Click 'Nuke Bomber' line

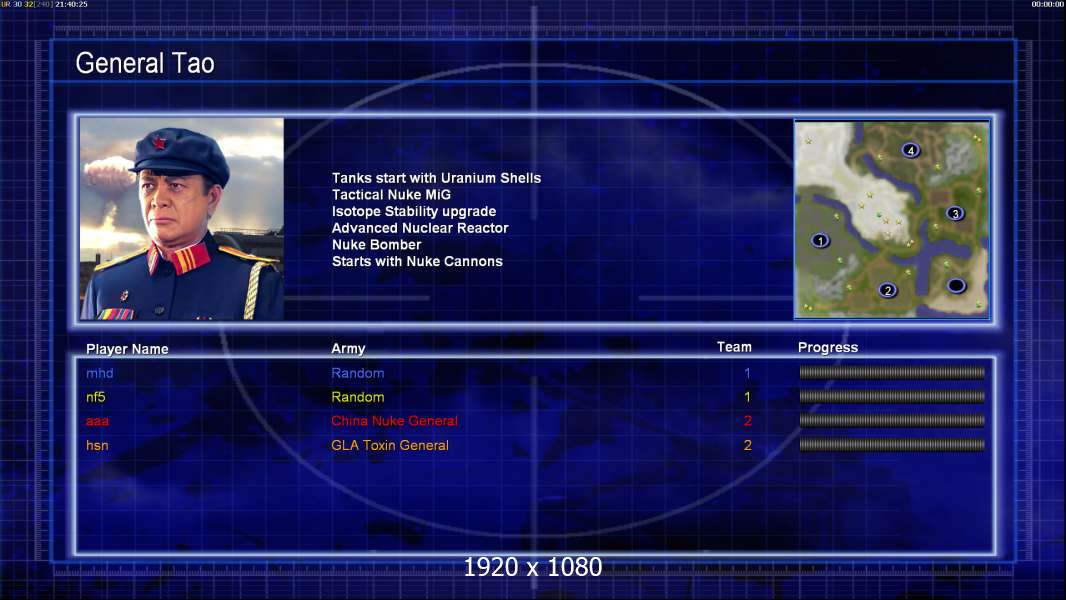(x=377, y=245)
